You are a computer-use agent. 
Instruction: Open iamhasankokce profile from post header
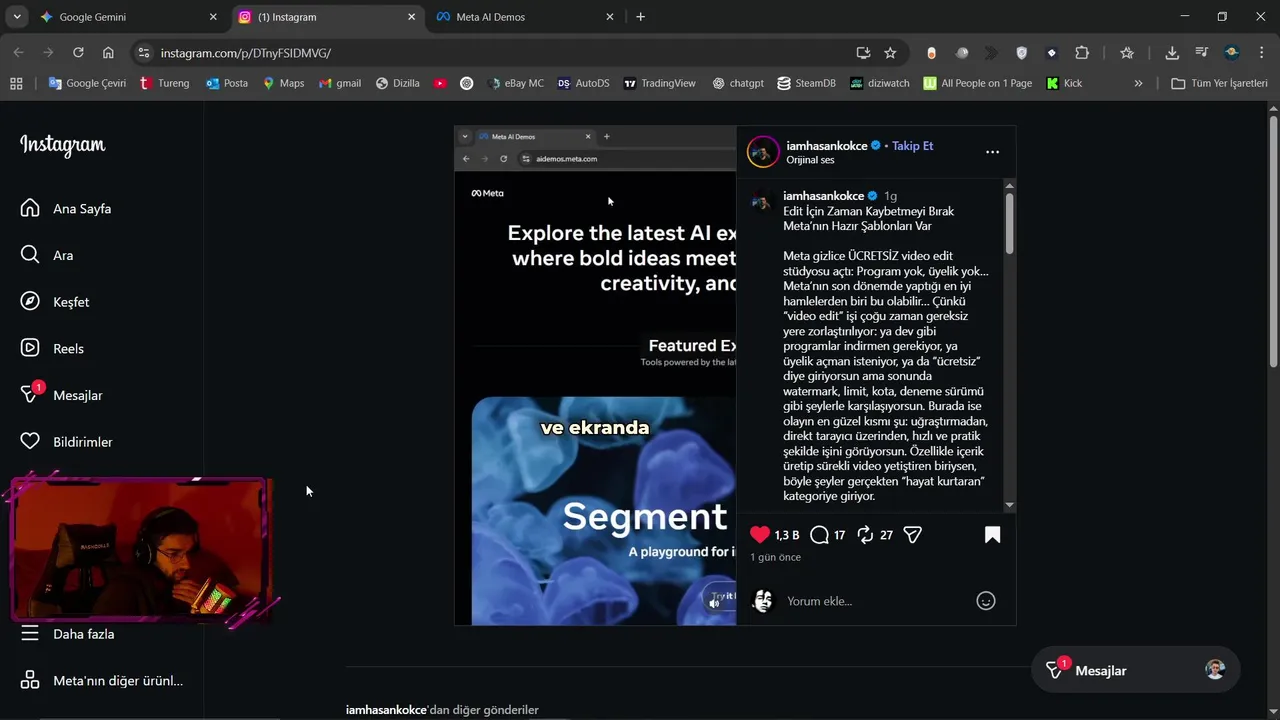[x=826, y=146]
